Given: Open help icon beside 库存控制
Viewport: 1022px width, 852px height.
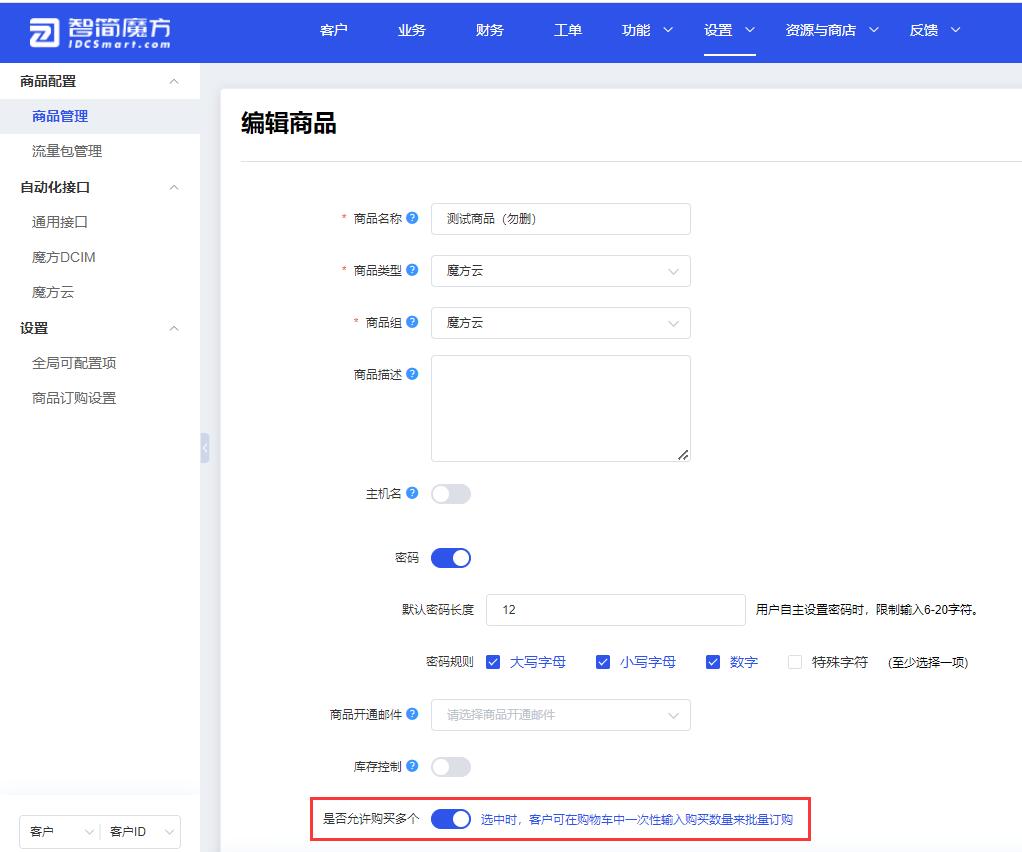Looking at the screenshot, I should pos(412,766).
